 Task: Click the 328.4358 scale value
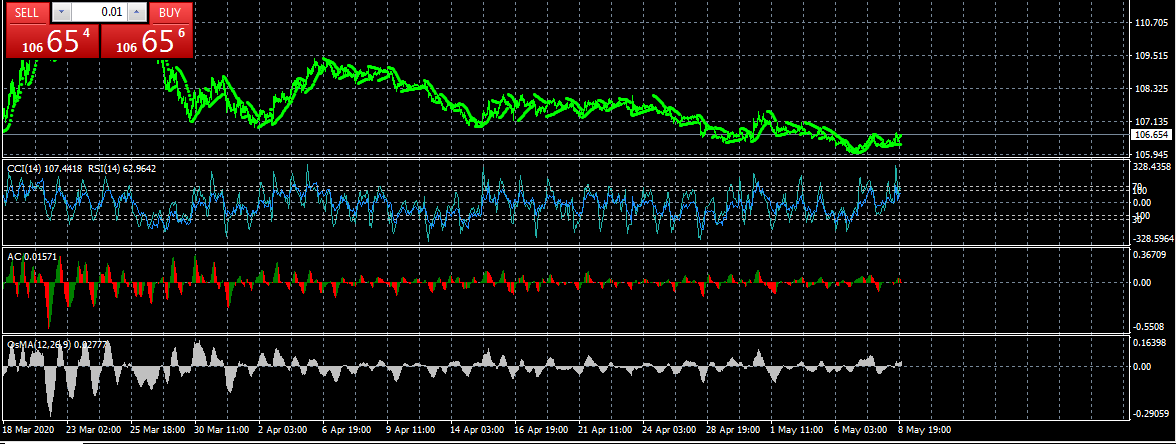(1153, 166)
